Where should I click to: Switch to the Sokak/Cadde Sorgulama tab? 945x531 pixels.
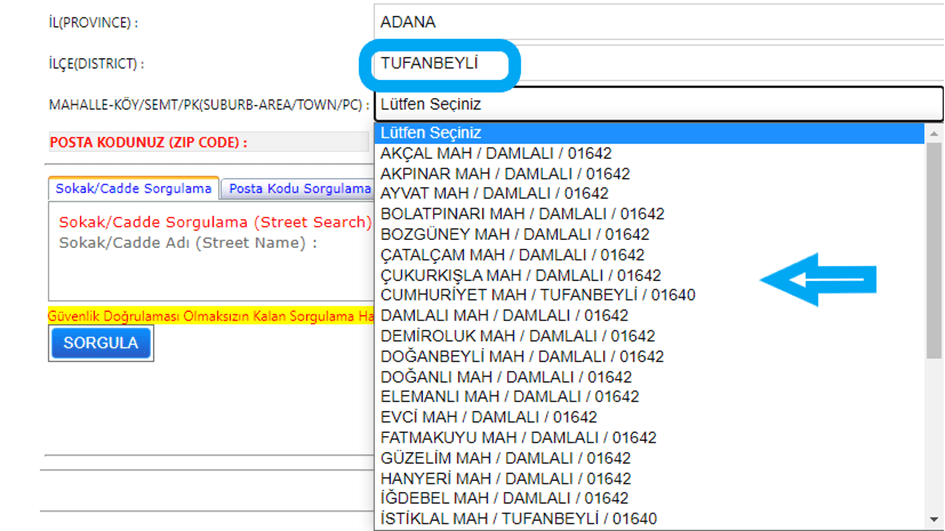[x=133, y=188]
